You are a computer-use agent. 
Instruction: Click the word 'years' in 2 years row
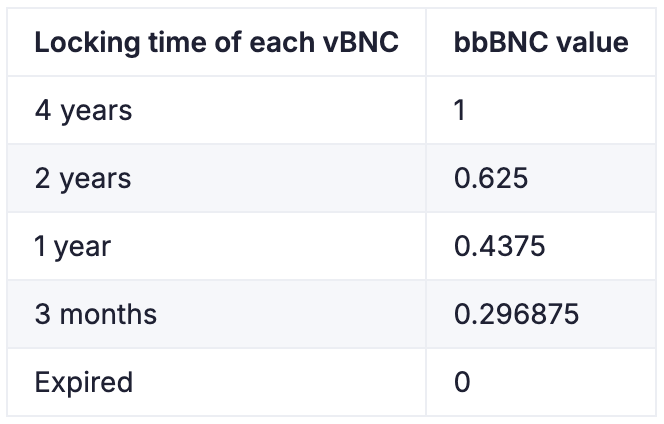(95, 180)
